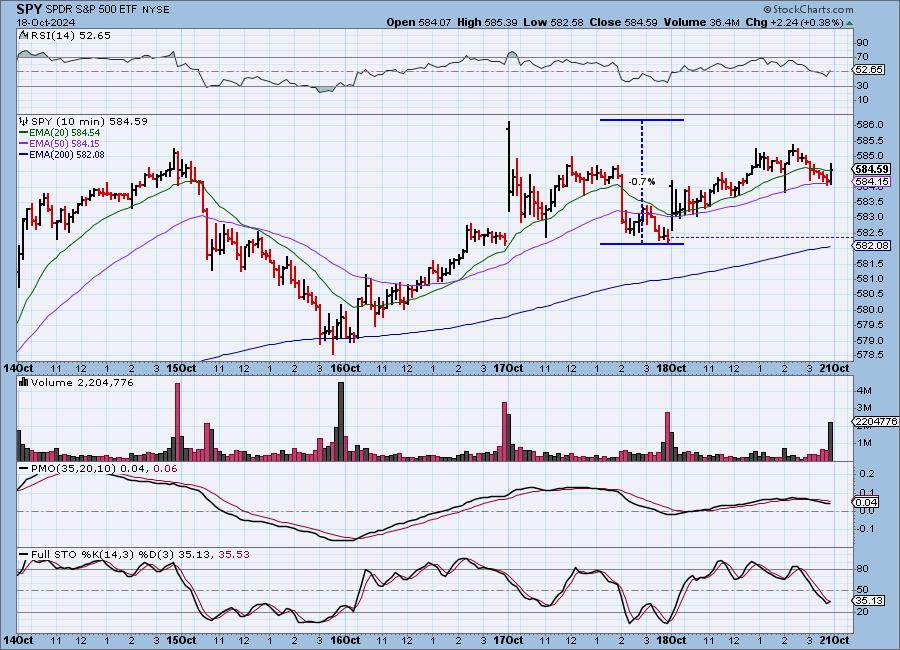Click the boxed 584.59 price axis label
This screenshot has height=650, width=900.
click(x=871, y=169)
